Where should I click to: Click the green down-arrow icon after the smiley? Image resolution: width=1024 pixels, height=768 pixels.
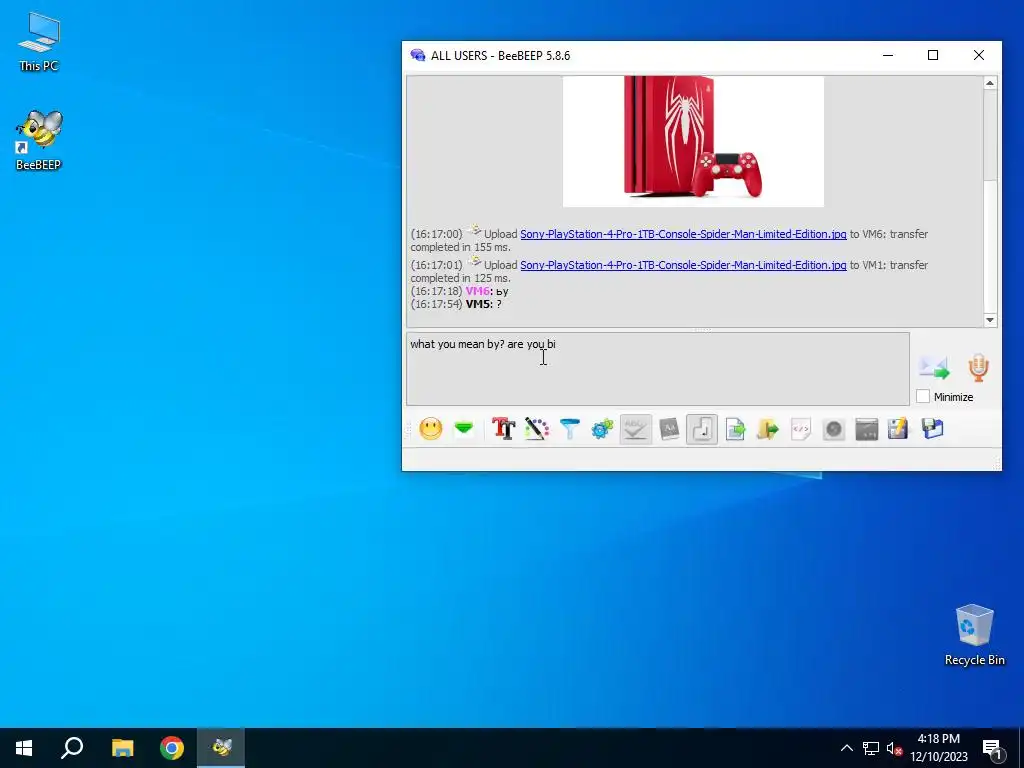click(x=464, y=429)
